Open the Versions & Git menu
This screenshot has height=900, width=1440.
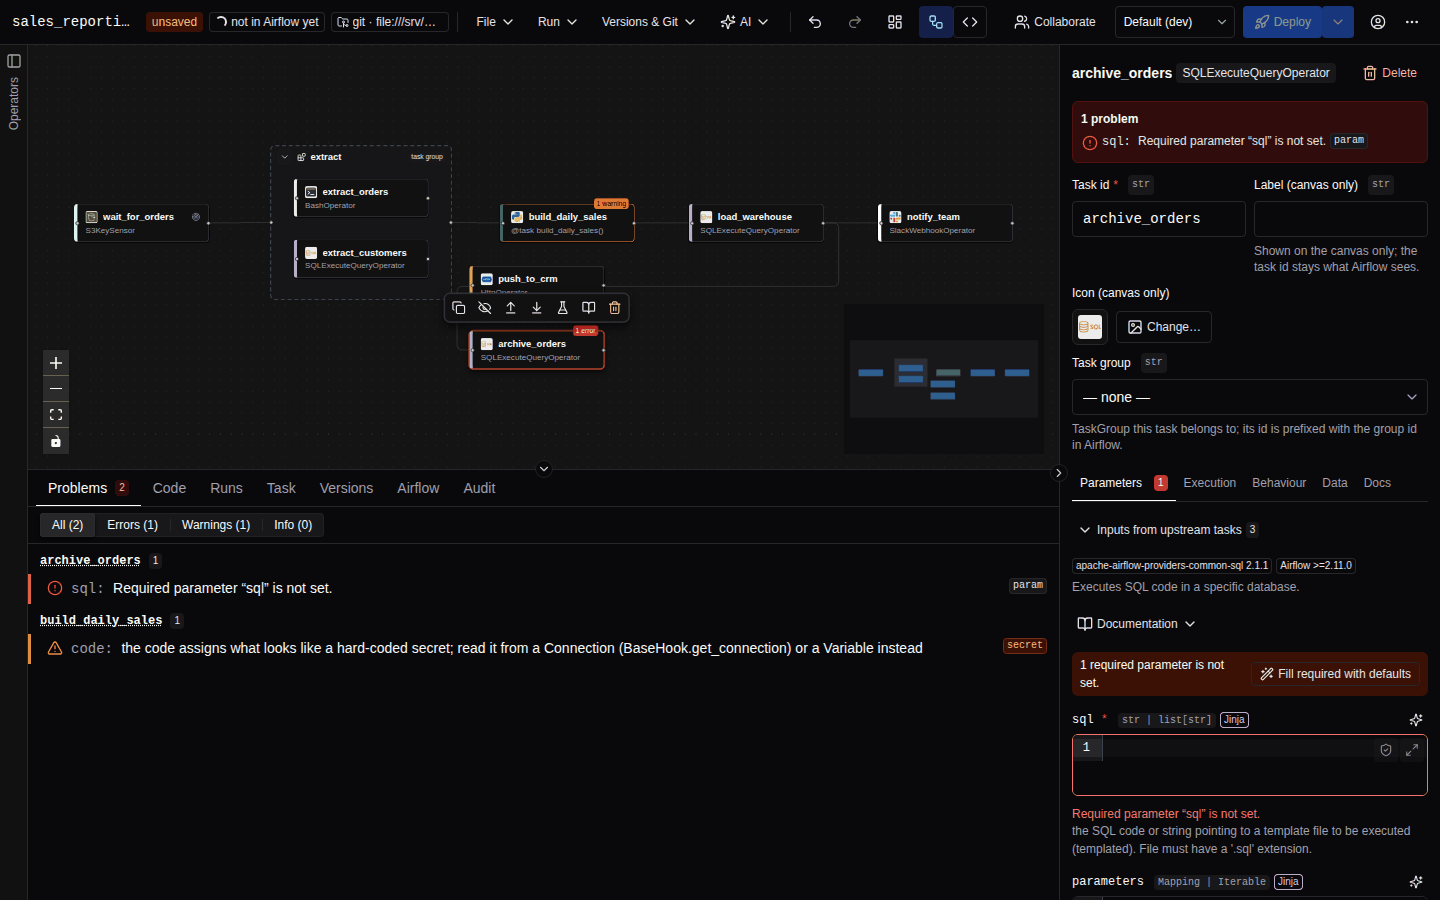coord(648,22)
